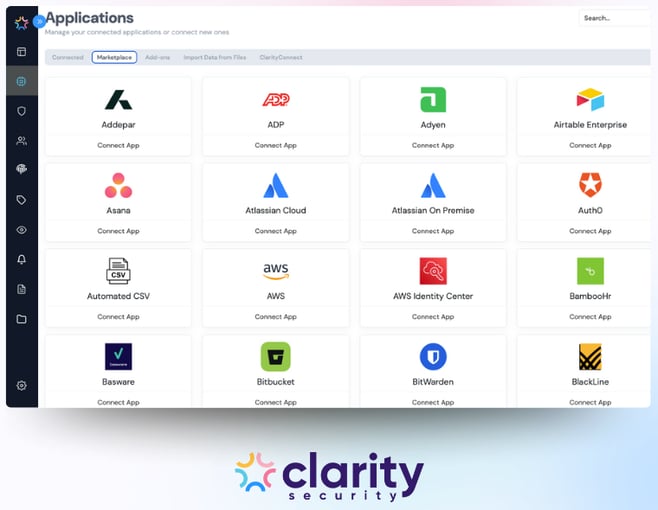
Task: Select the Applications chip icon in sidebar
Action: (x=21, y=81)
